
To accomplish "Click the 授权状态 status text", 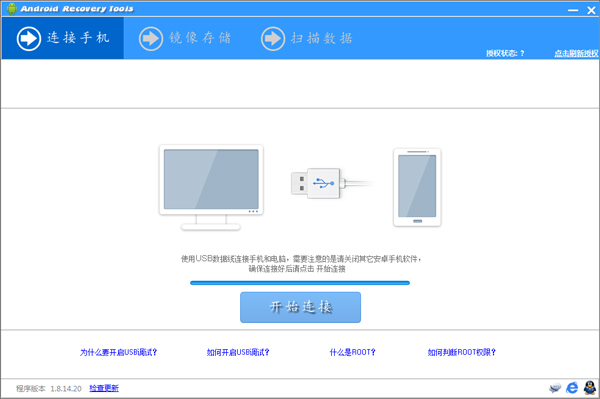I will click(x=505, y=54).
